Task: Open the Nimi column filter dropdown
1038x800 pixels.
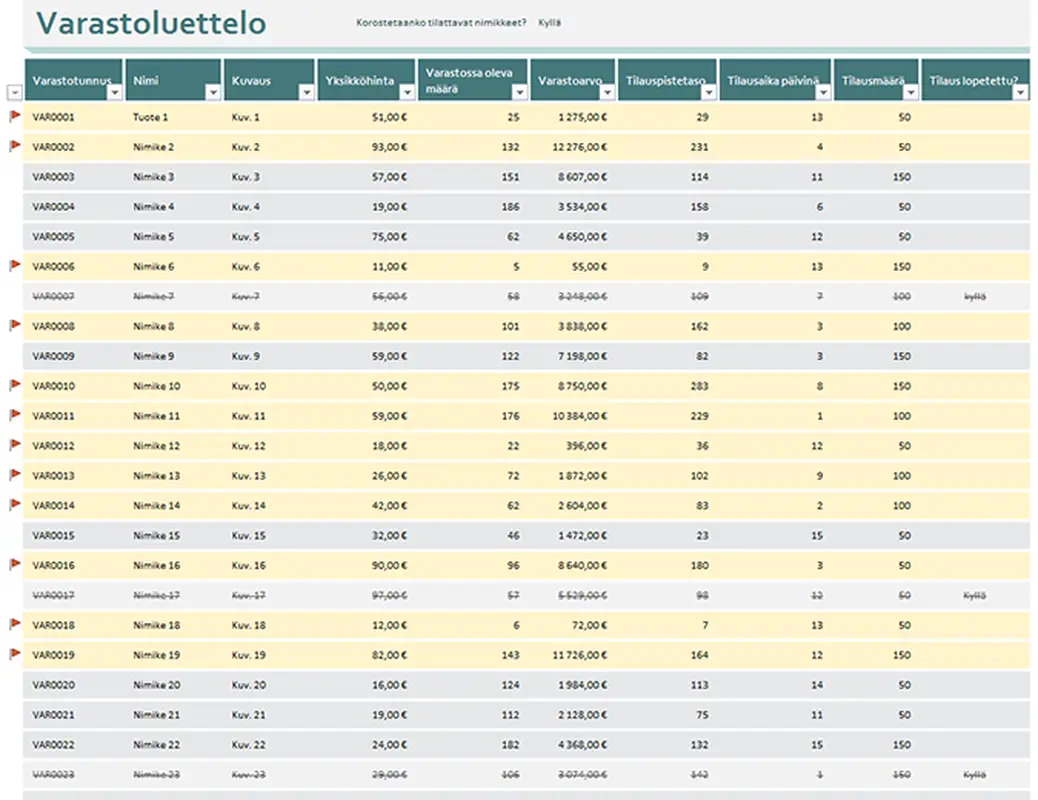Action: (x=213, y=93)
